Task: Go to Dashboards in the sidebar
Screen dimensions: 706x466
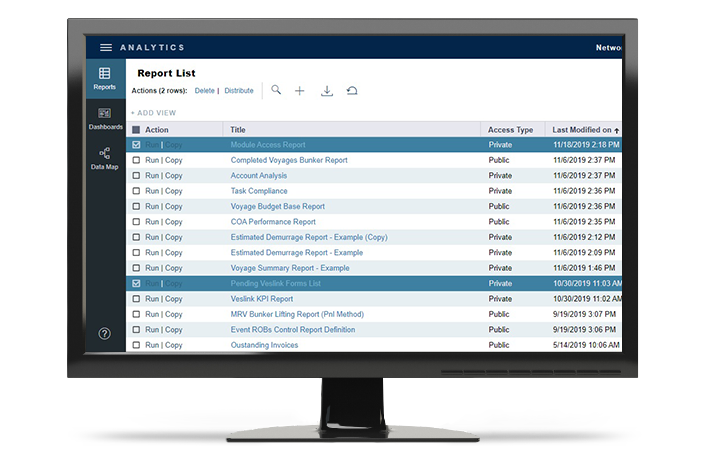Action: coord(105,119)
